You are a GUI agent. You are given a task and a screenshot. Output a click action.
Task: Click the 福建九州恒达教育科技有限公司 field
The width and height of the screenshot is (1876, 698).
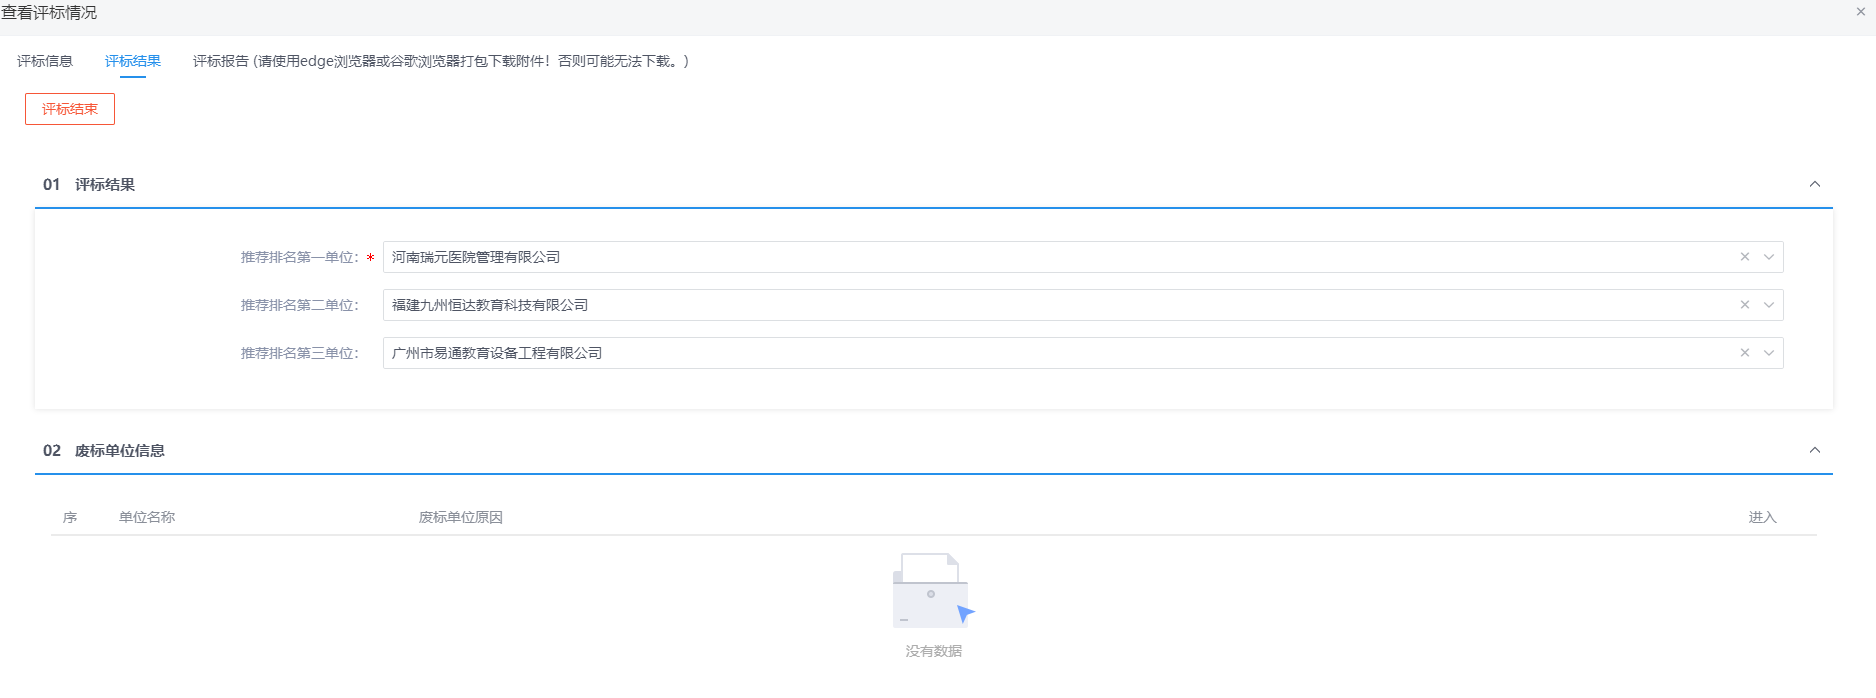pos(1000,305)
